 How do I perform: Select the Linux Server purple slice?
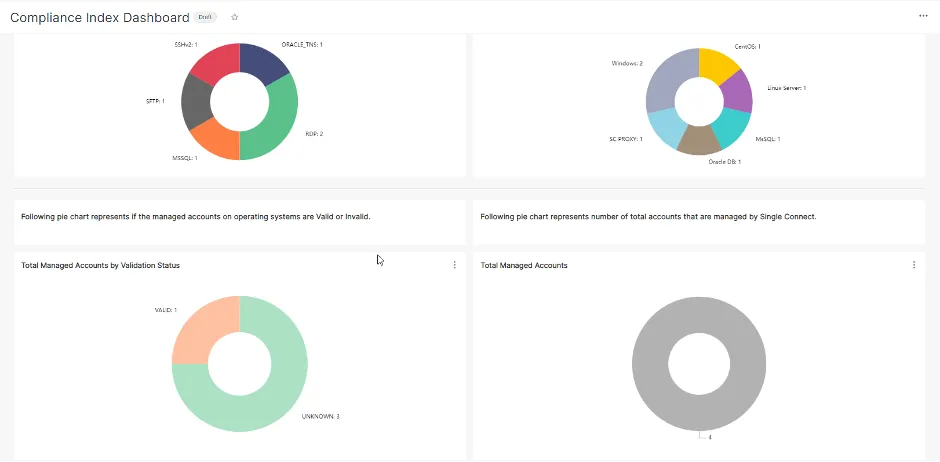click(x=737, y=92)
